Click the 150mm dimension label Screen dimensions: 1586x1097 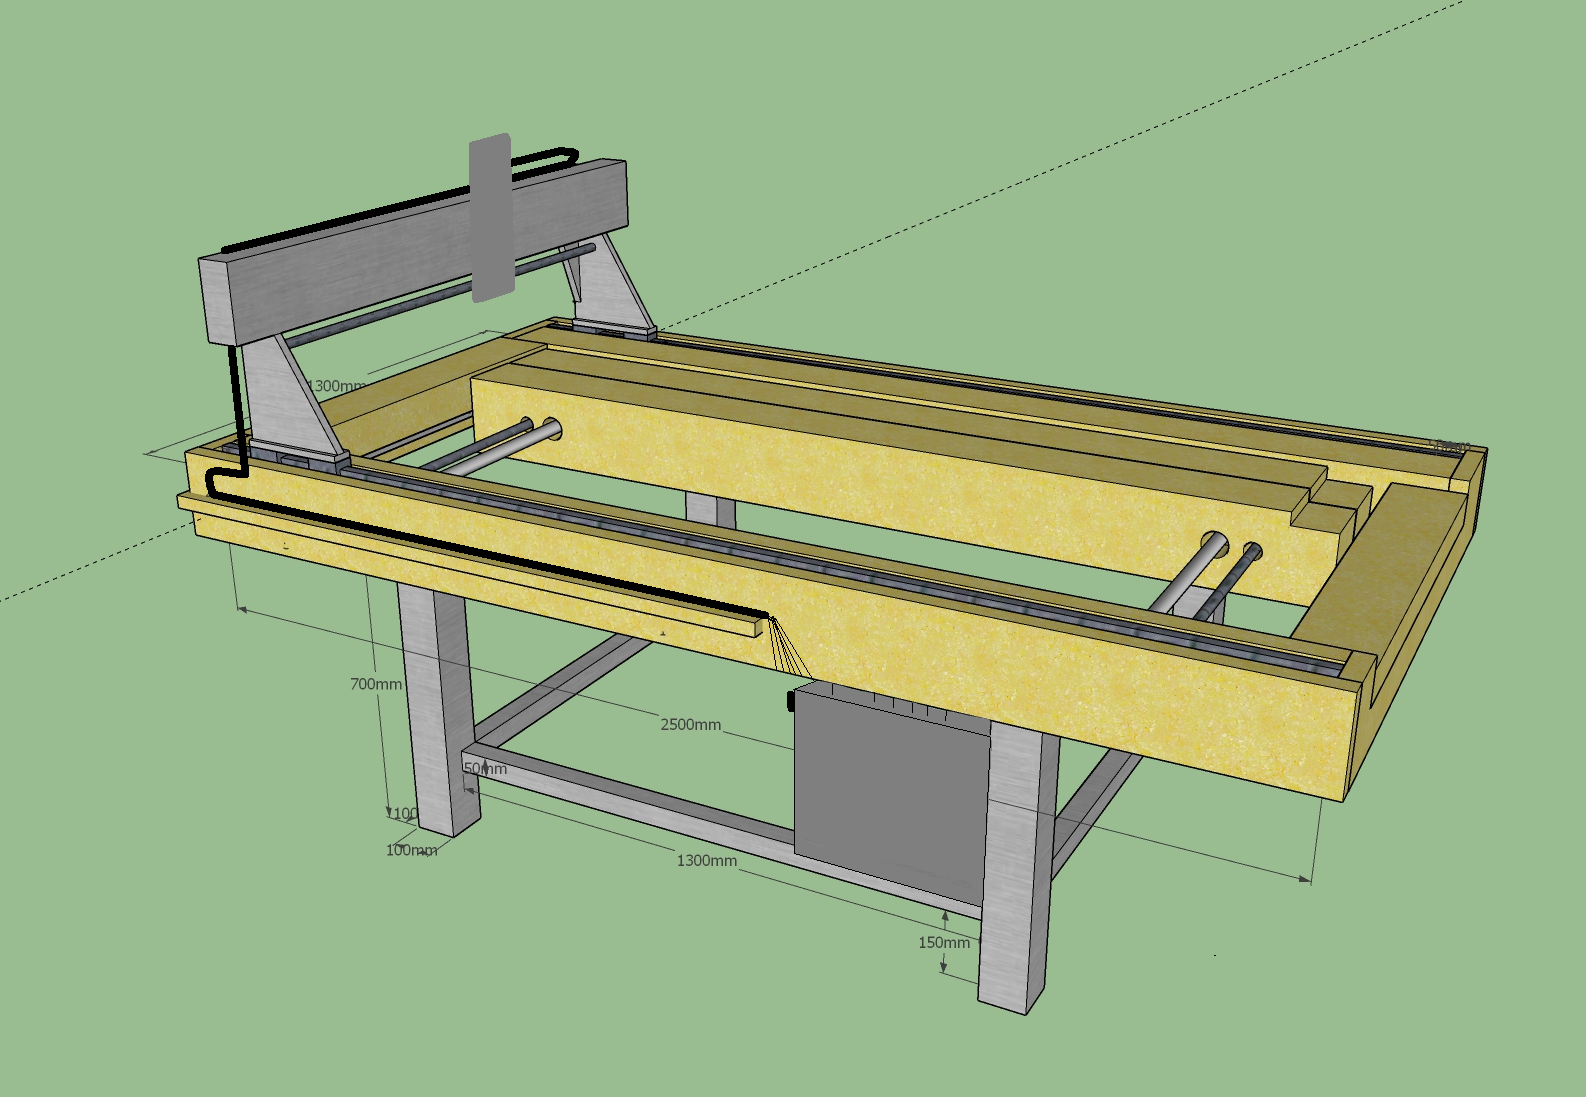943,942
